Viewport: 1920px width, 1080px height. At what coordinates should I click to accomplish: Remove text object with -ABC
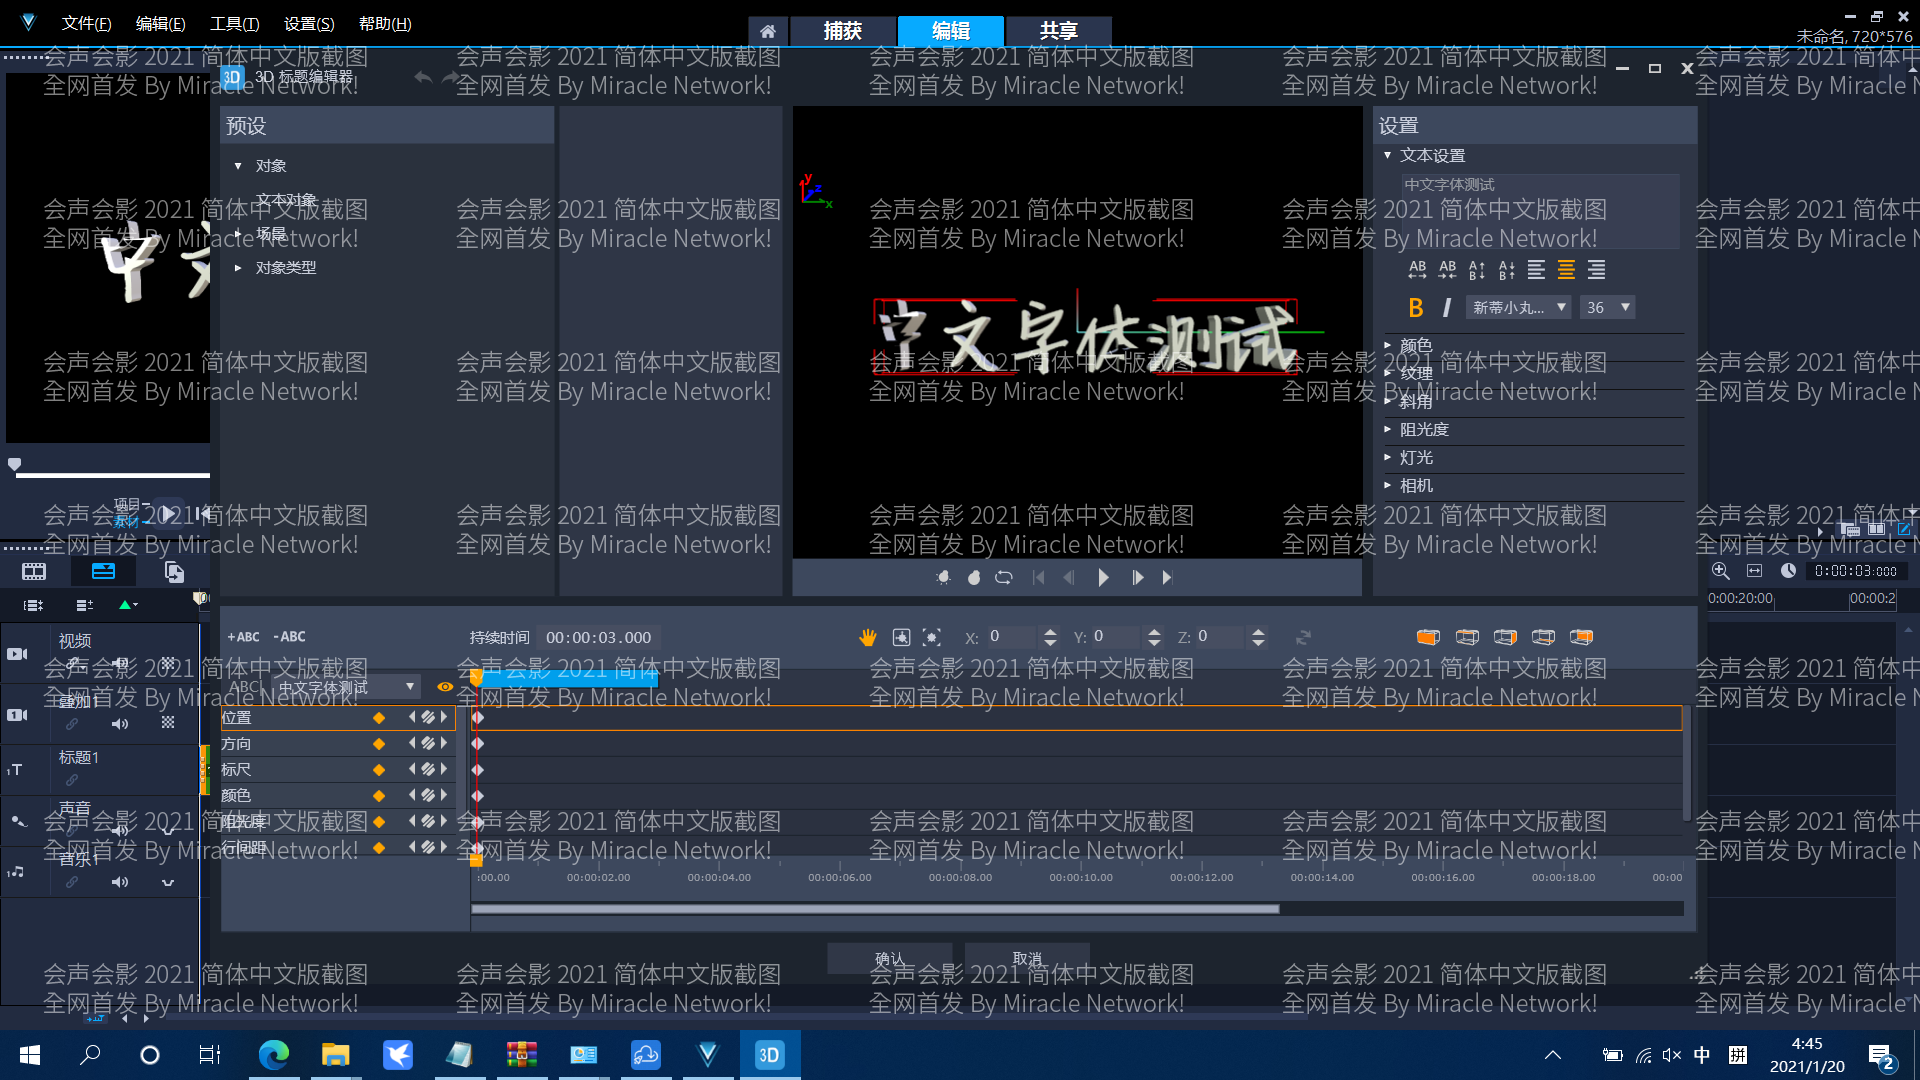point(290,637)
